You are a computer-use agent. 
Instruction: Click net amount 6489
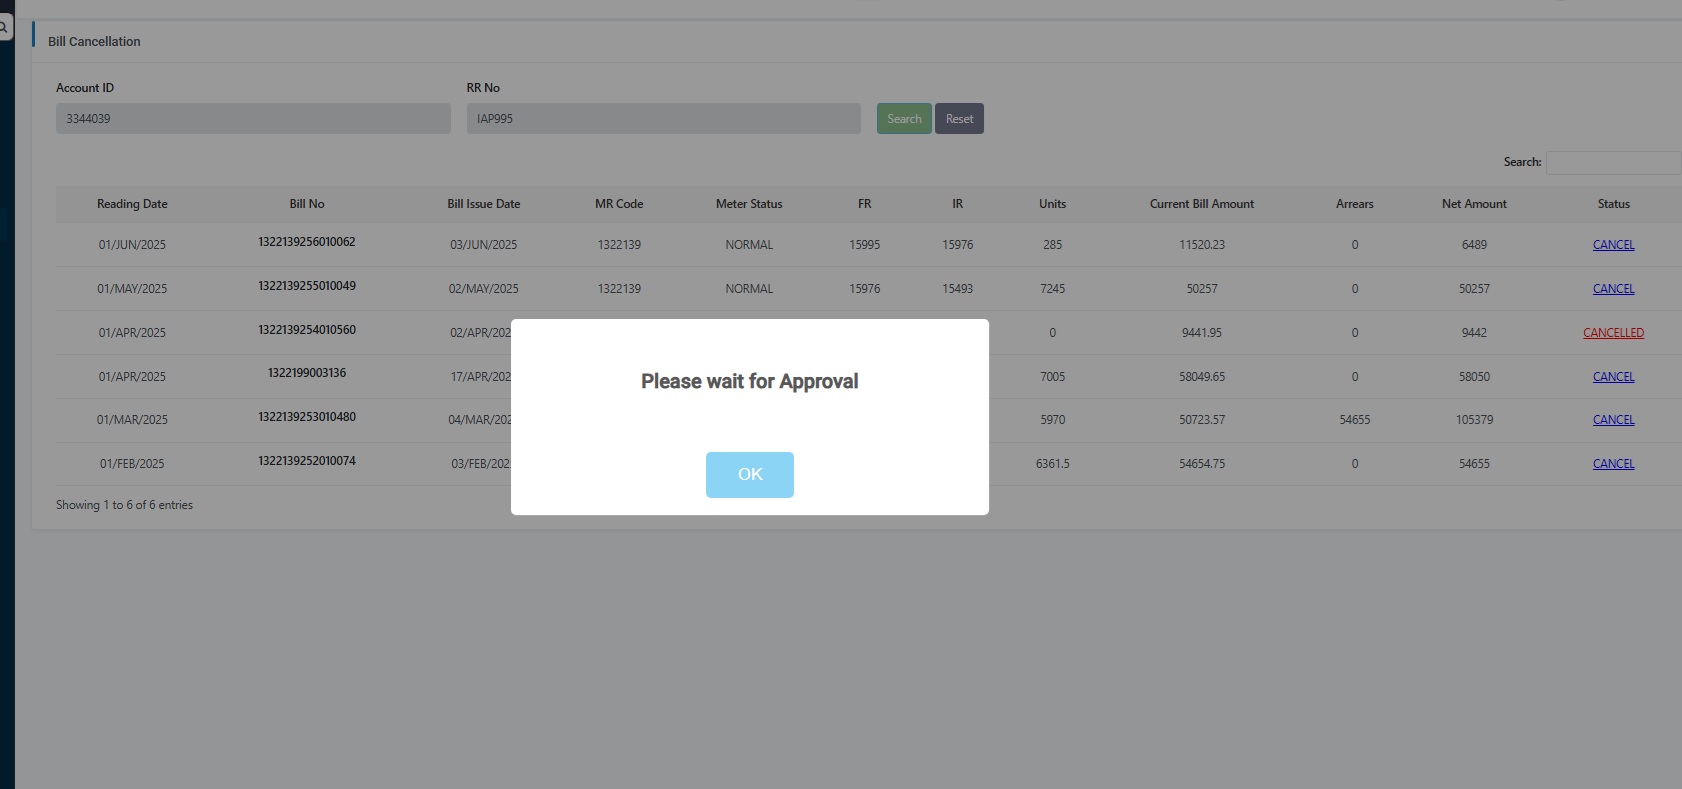click(1474, 245)
